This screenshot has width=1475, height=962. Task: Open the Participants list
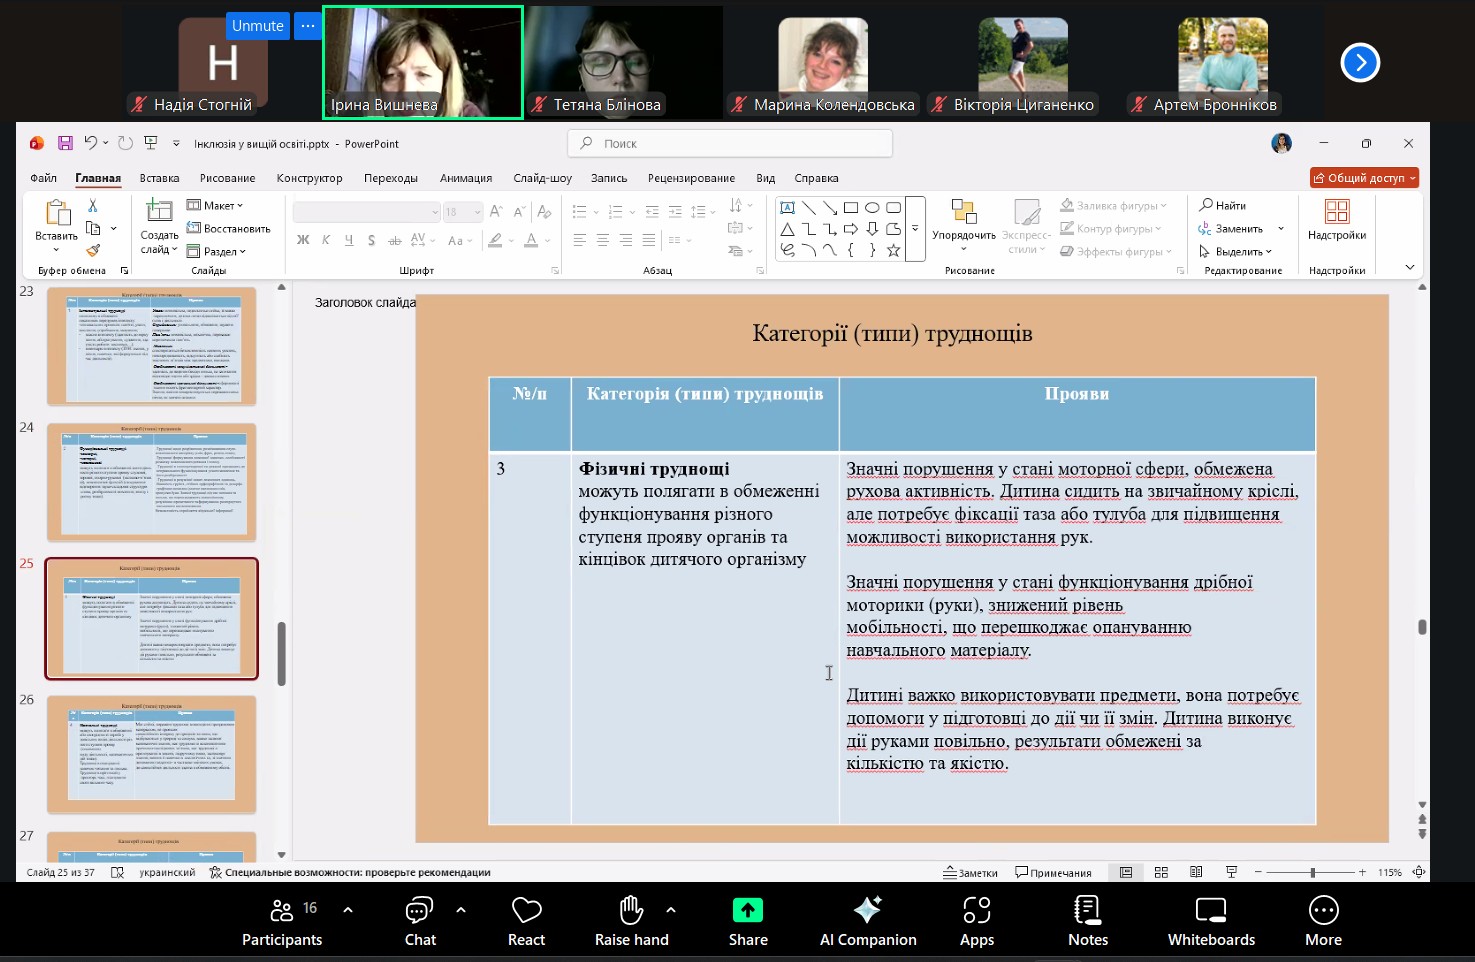pyautogui.click(x=282, y=910)
